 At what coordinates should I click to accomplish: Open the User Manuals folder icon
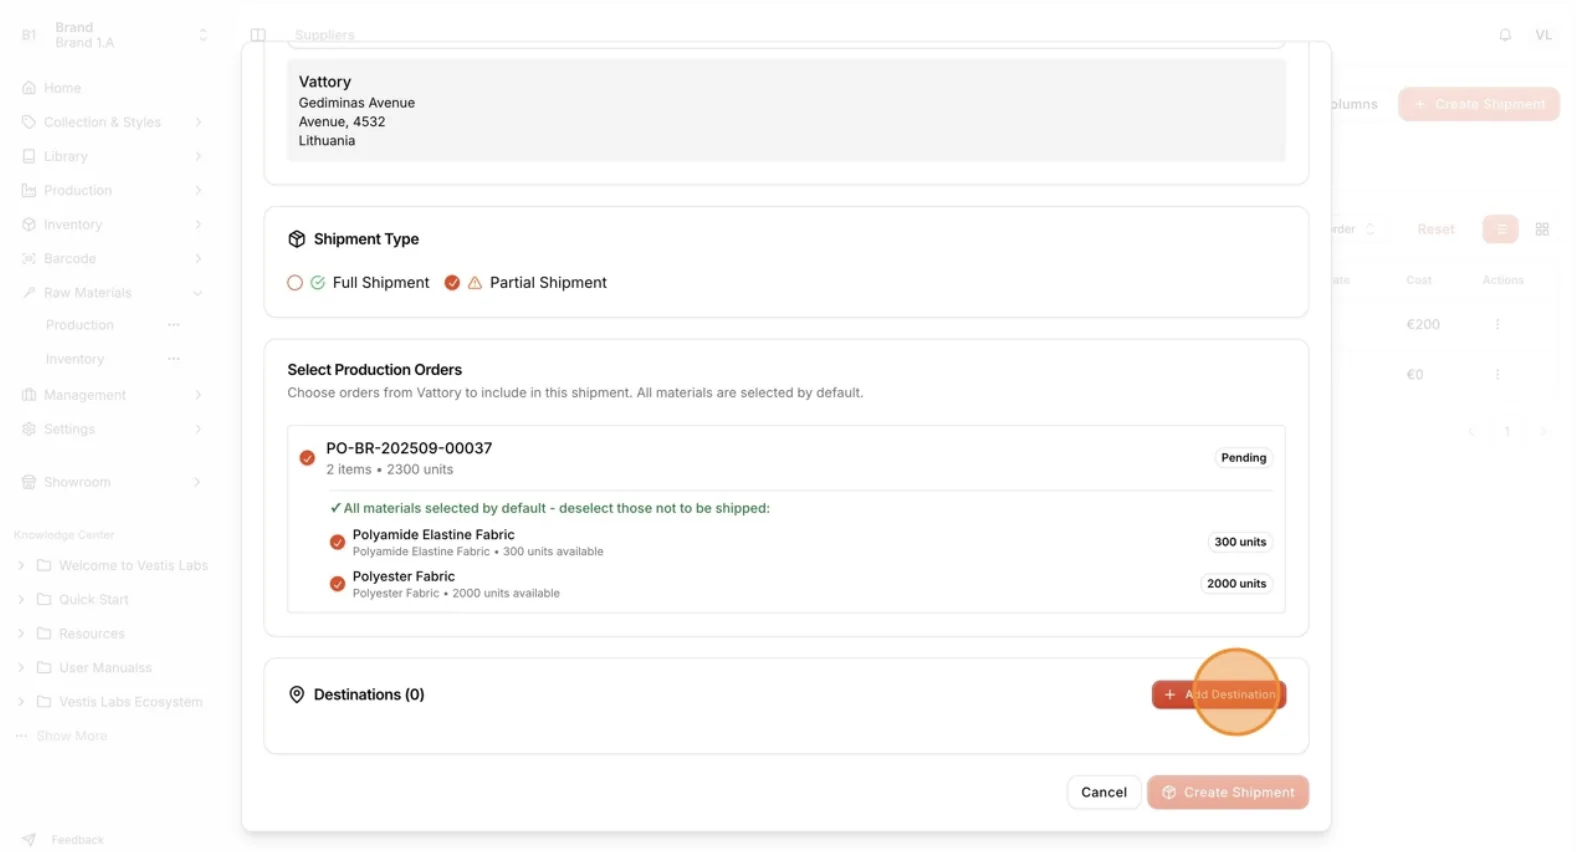(44, 667)
